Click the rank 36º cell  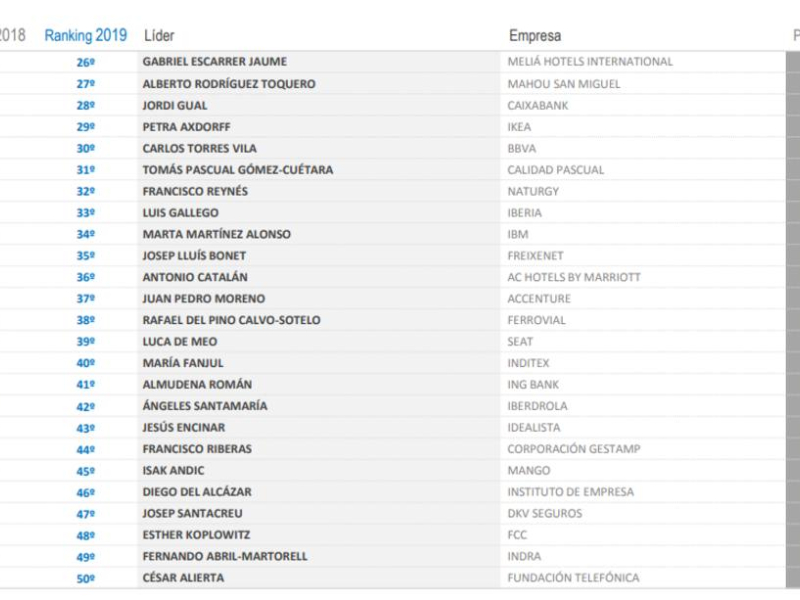tap(86, 277)
